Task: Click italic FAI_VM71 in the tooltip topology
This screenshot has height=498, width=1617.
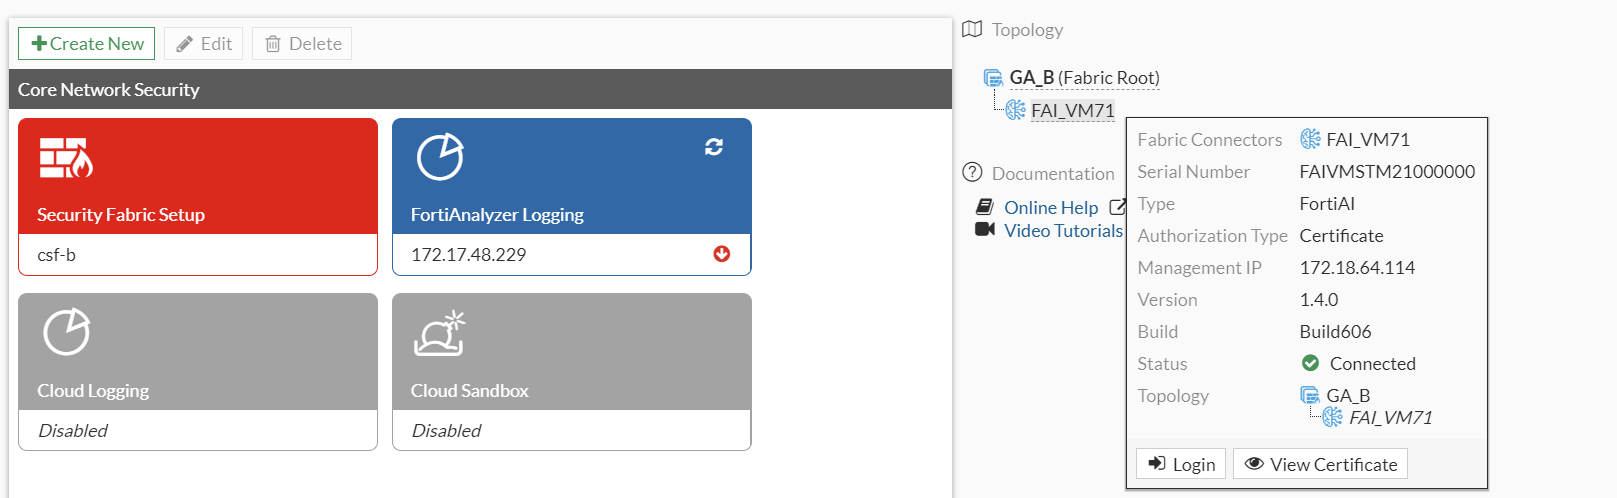Action: pos(1390,417)
